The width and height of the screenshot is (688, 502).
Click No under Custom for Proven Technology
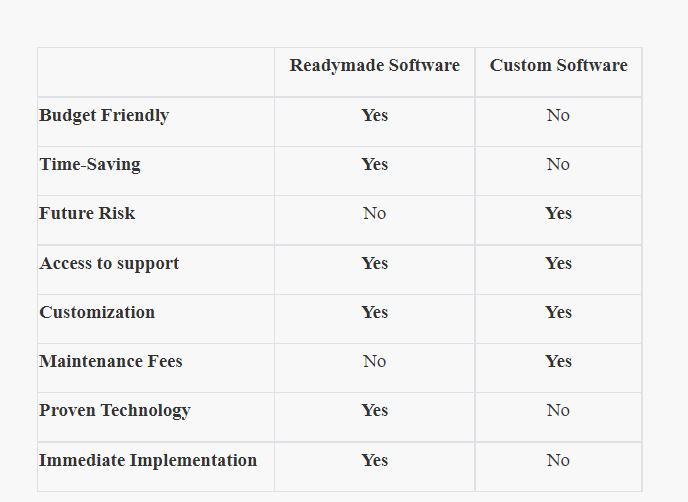pos(558,410)
